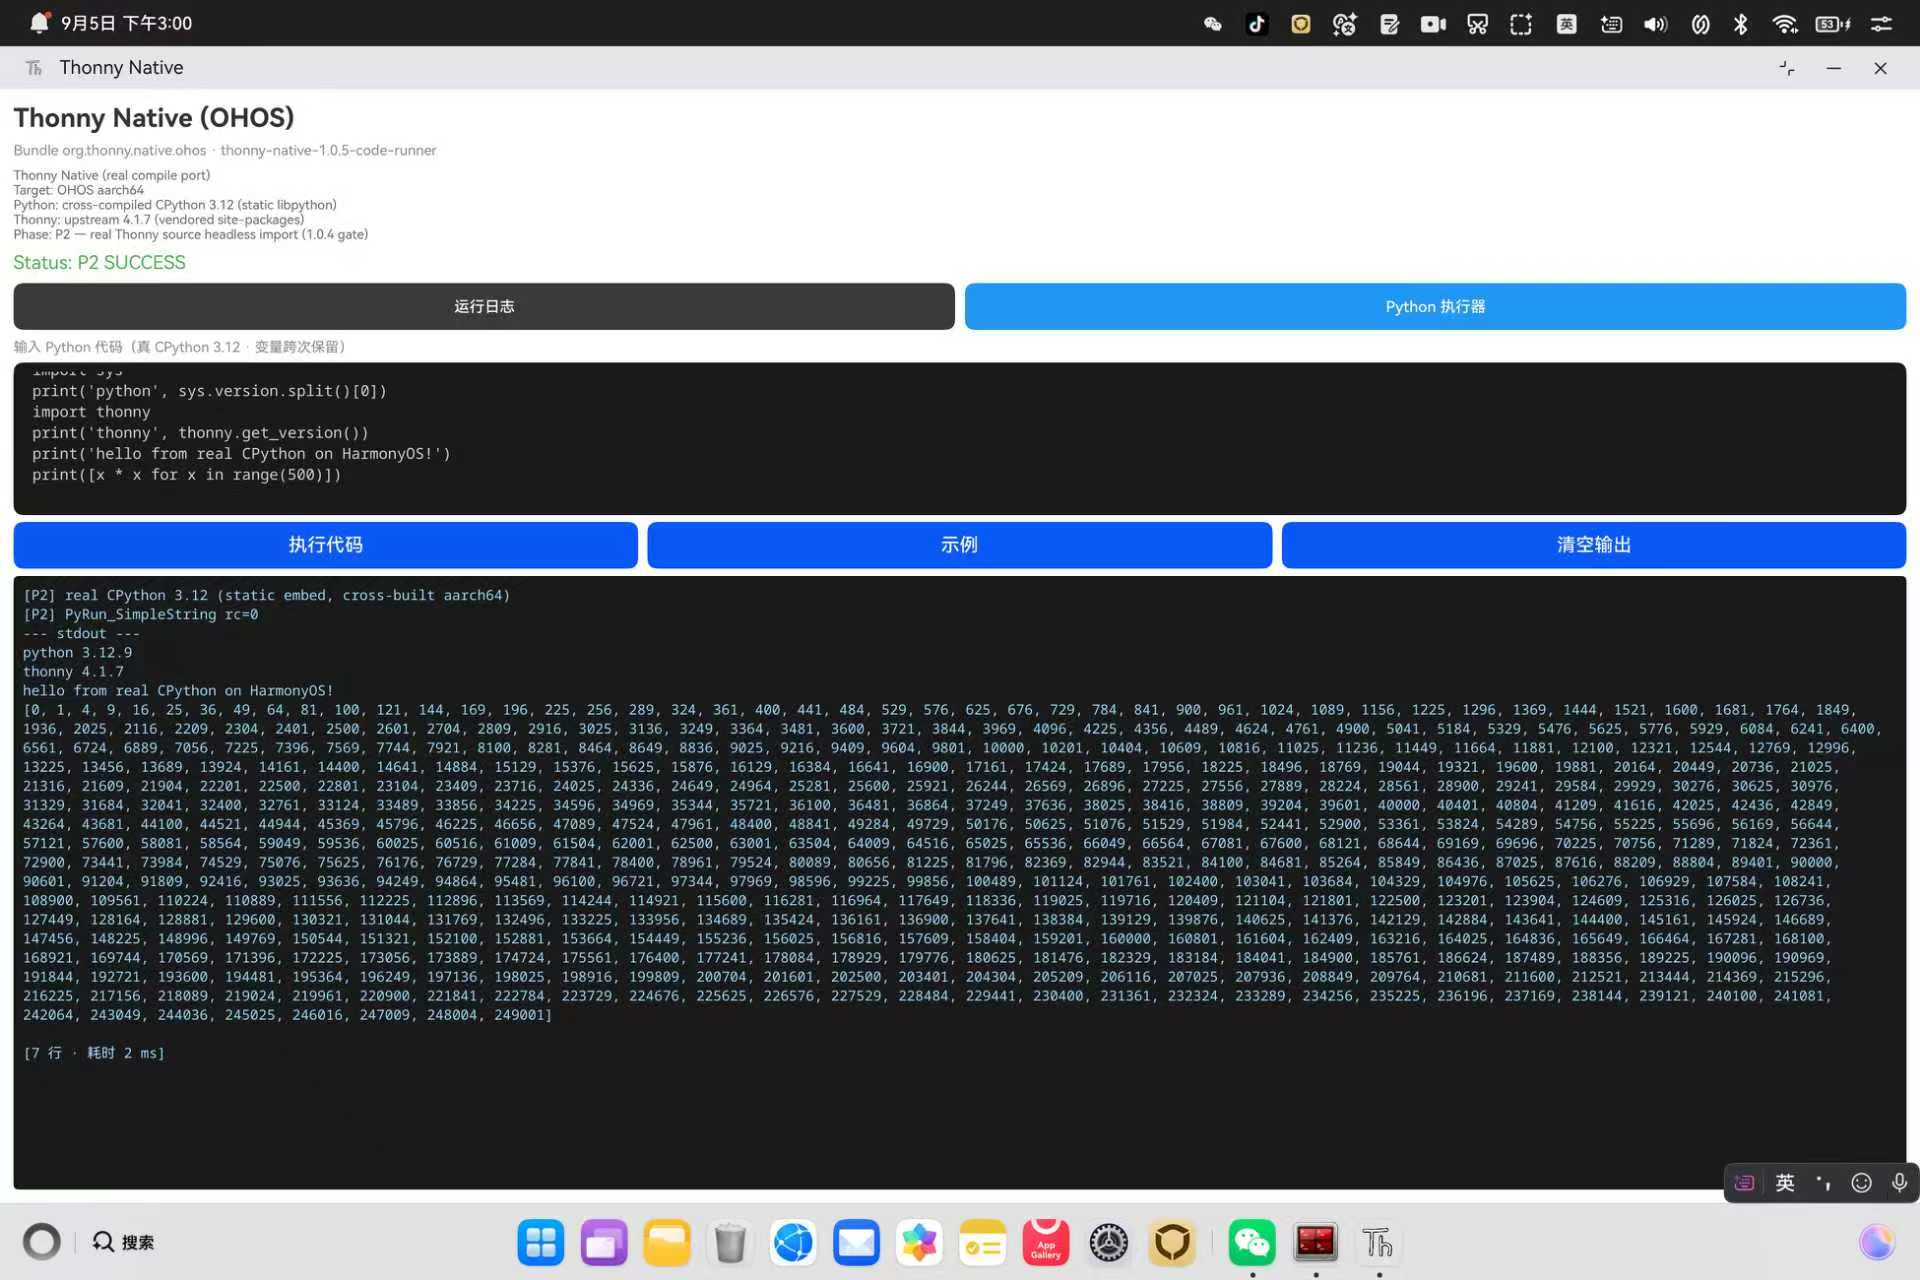Switch input language via status bar 英 icon
This screenshot has width=1920, height=1280.
(x=1566, y=24)
